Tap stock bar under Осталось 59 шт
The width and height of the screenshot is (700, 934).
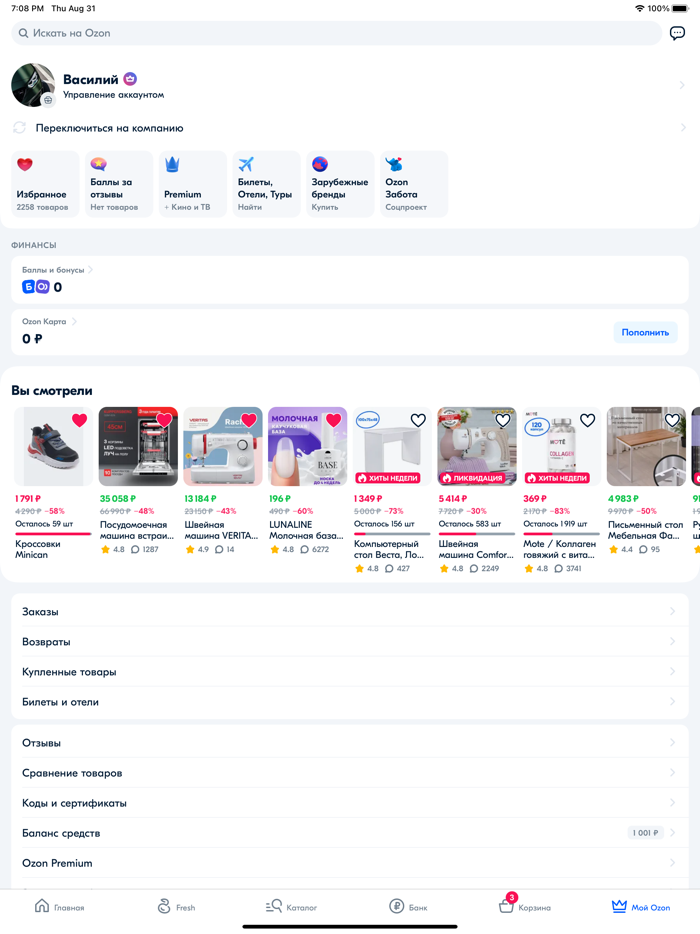(53, 534)
